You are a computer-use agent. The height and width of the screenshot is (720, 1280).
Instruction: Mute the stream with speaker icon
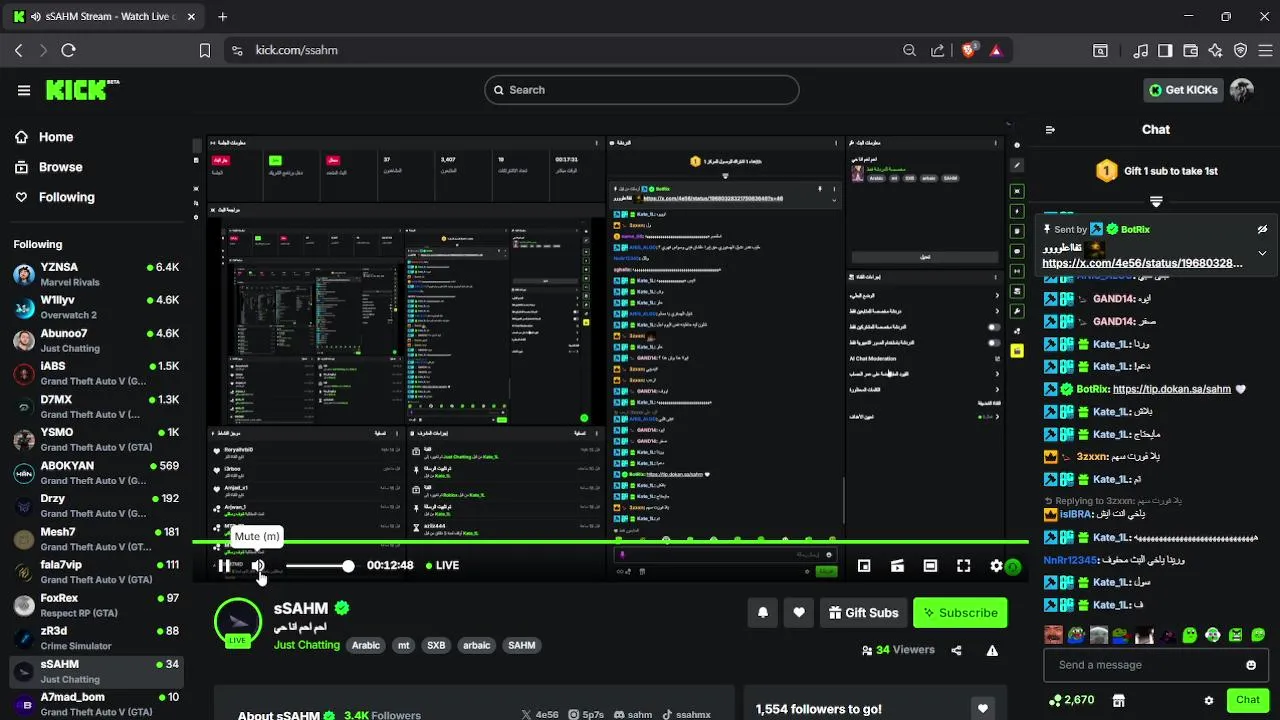tap(258, 566)
